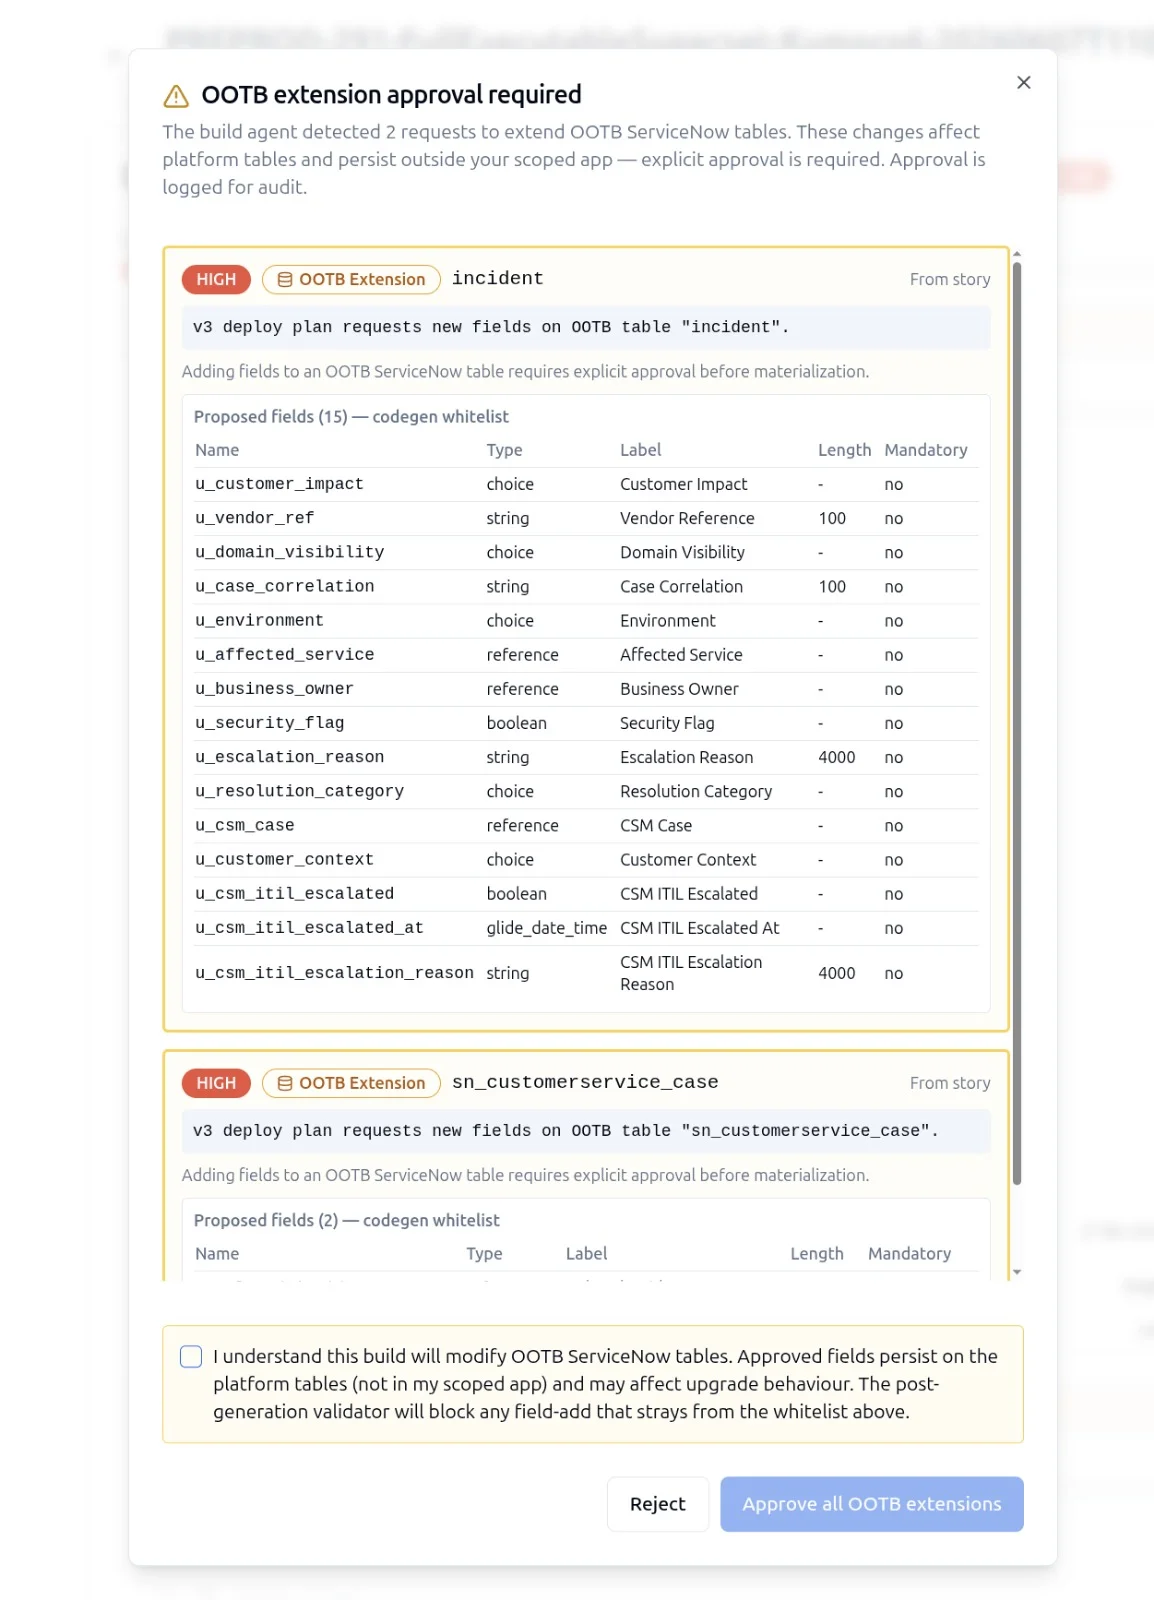Click 'Proposed fields (2) — codegen whitelist' heading

tap(346, 1220)
